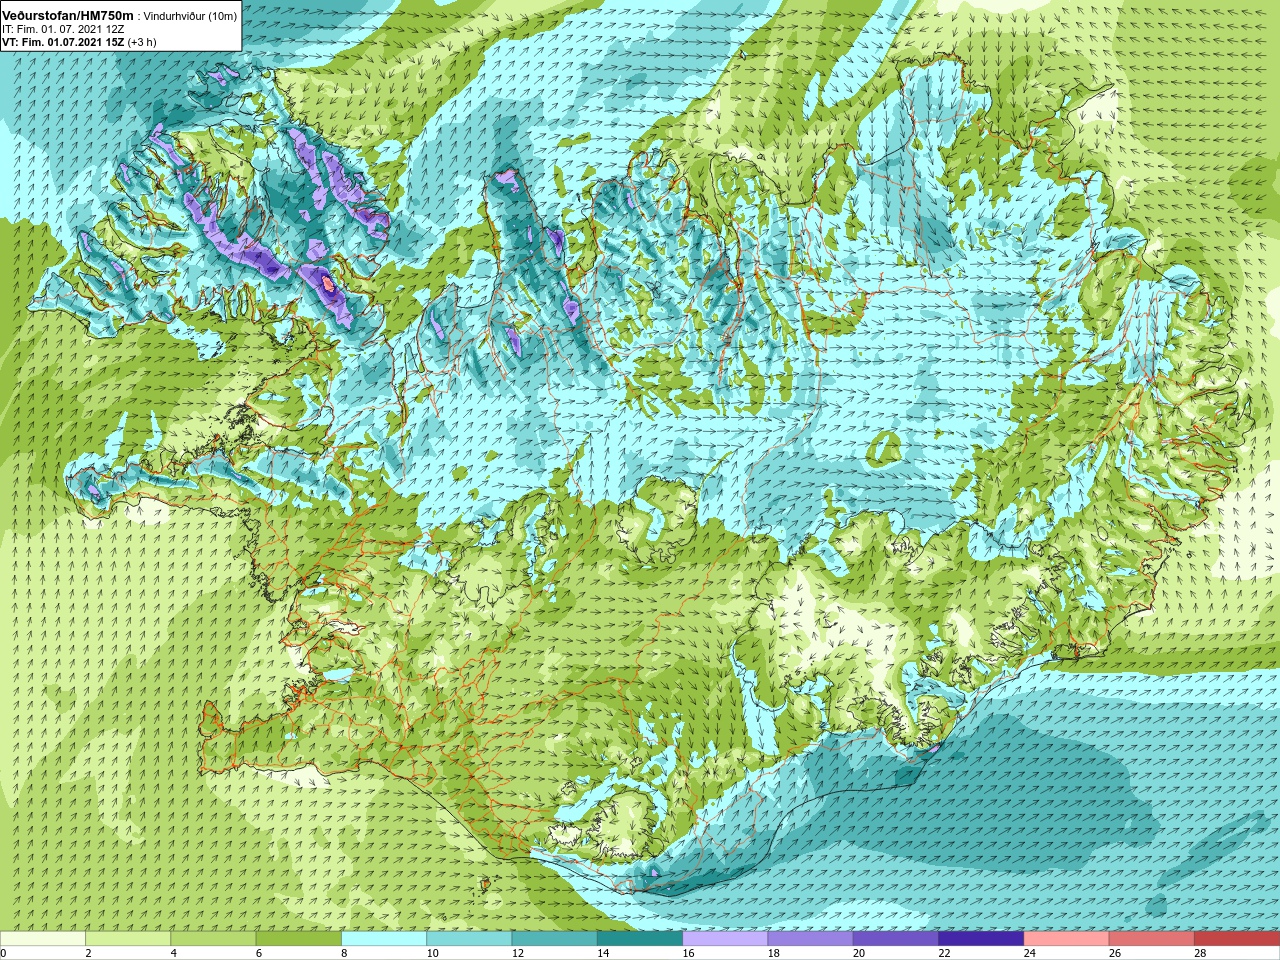Click the purple 18–20 legend swatch

810,939
